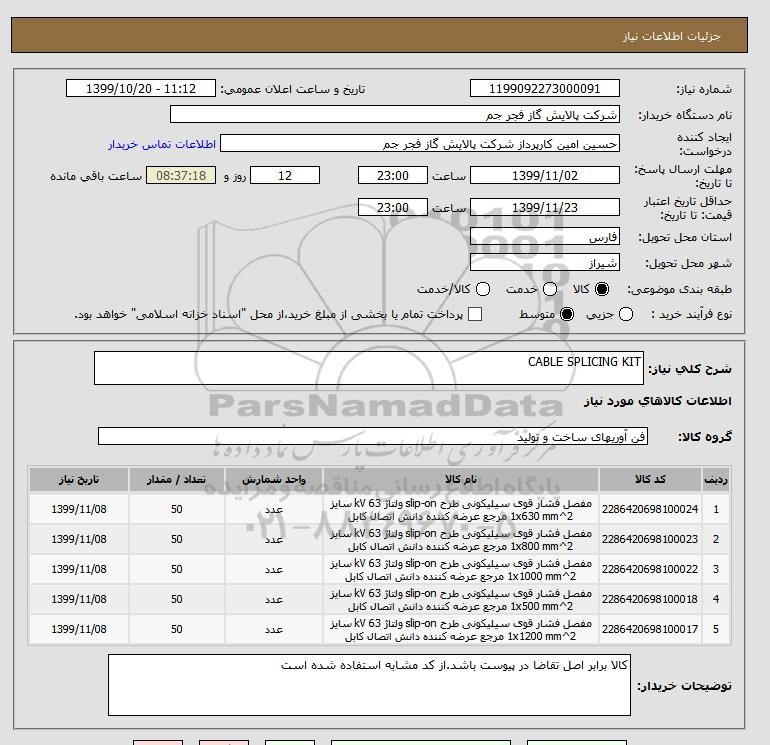Viewport: 770px width, 745px height.
Task: Choose the متوسط purchase process option
Action: point(567,314)
